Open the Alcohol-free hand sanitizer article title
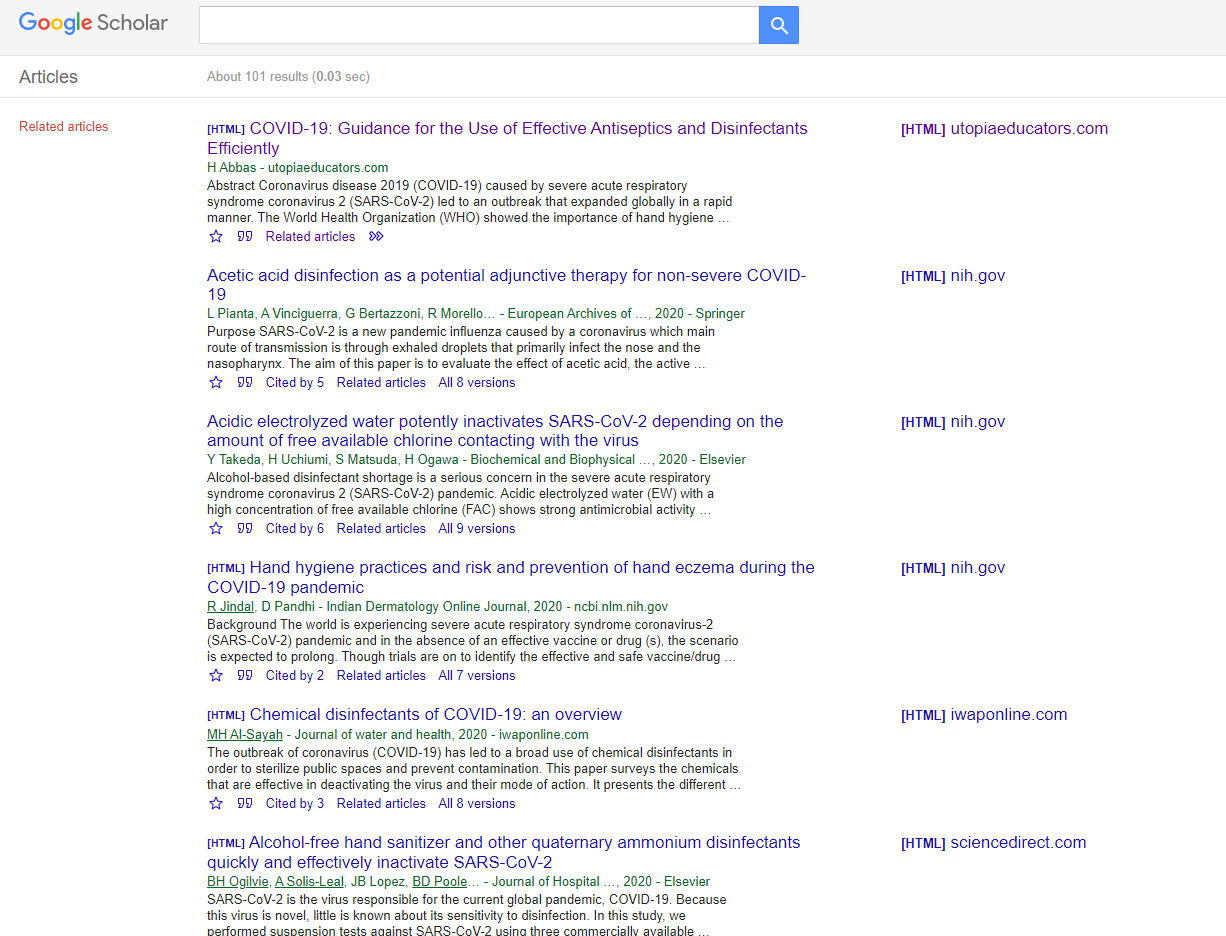The image size is (1226, 936). (503, 852)
